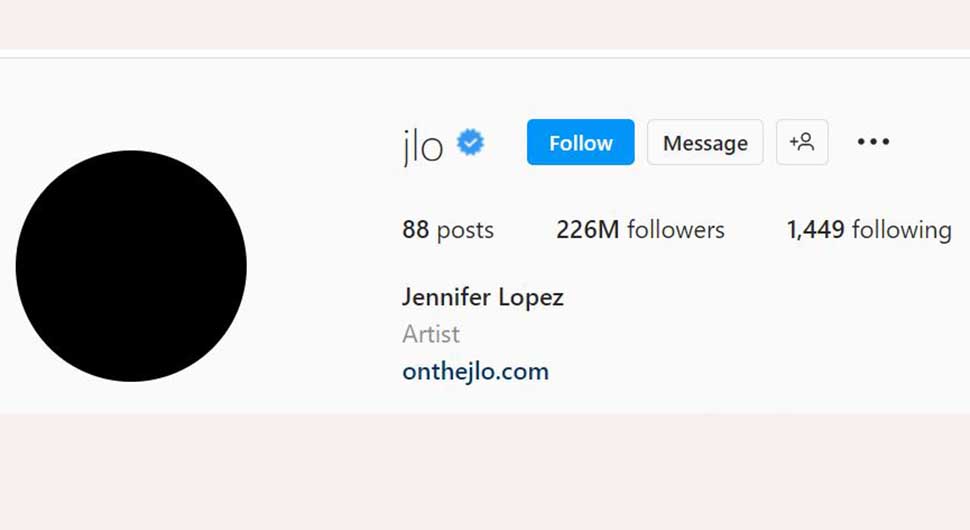View the 1,449 following list
This screenshot has width=970, height=530.
pos(869,229)
